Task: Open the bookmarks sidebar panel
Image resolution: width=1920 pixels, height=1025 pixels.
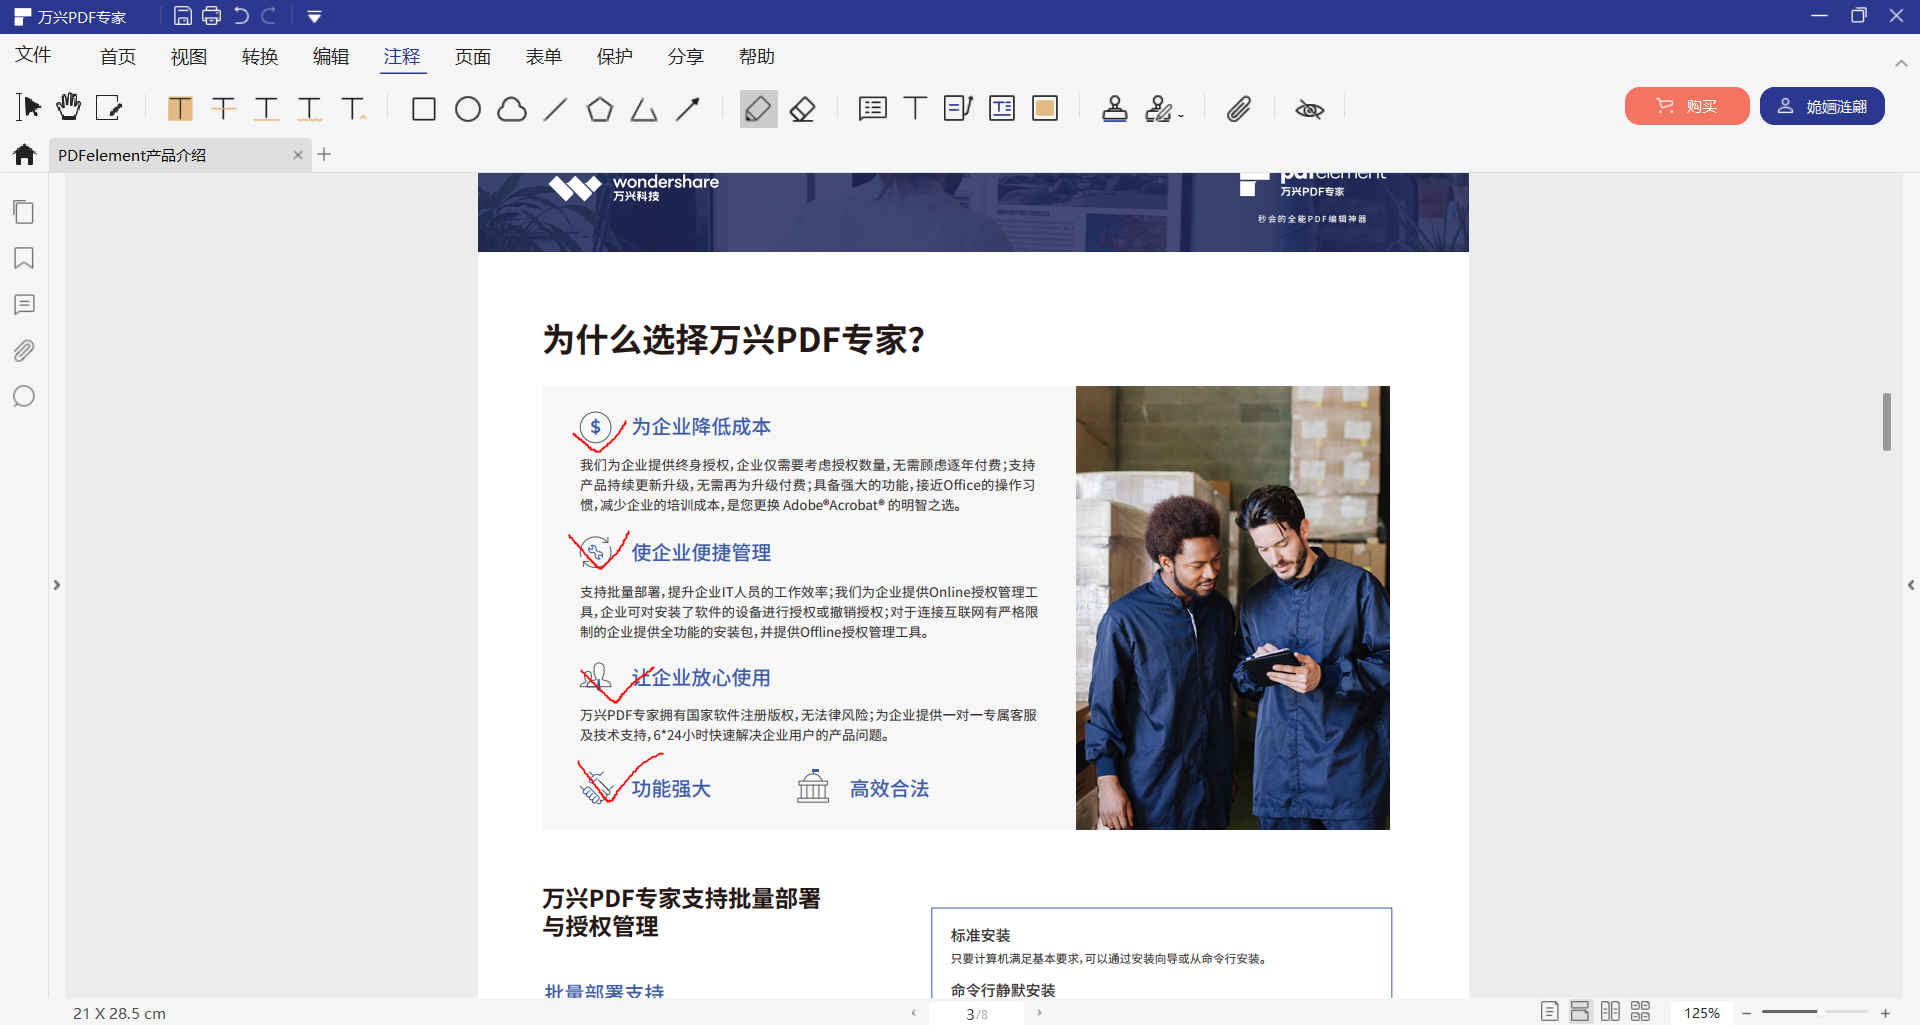Action: coord(24,258)
